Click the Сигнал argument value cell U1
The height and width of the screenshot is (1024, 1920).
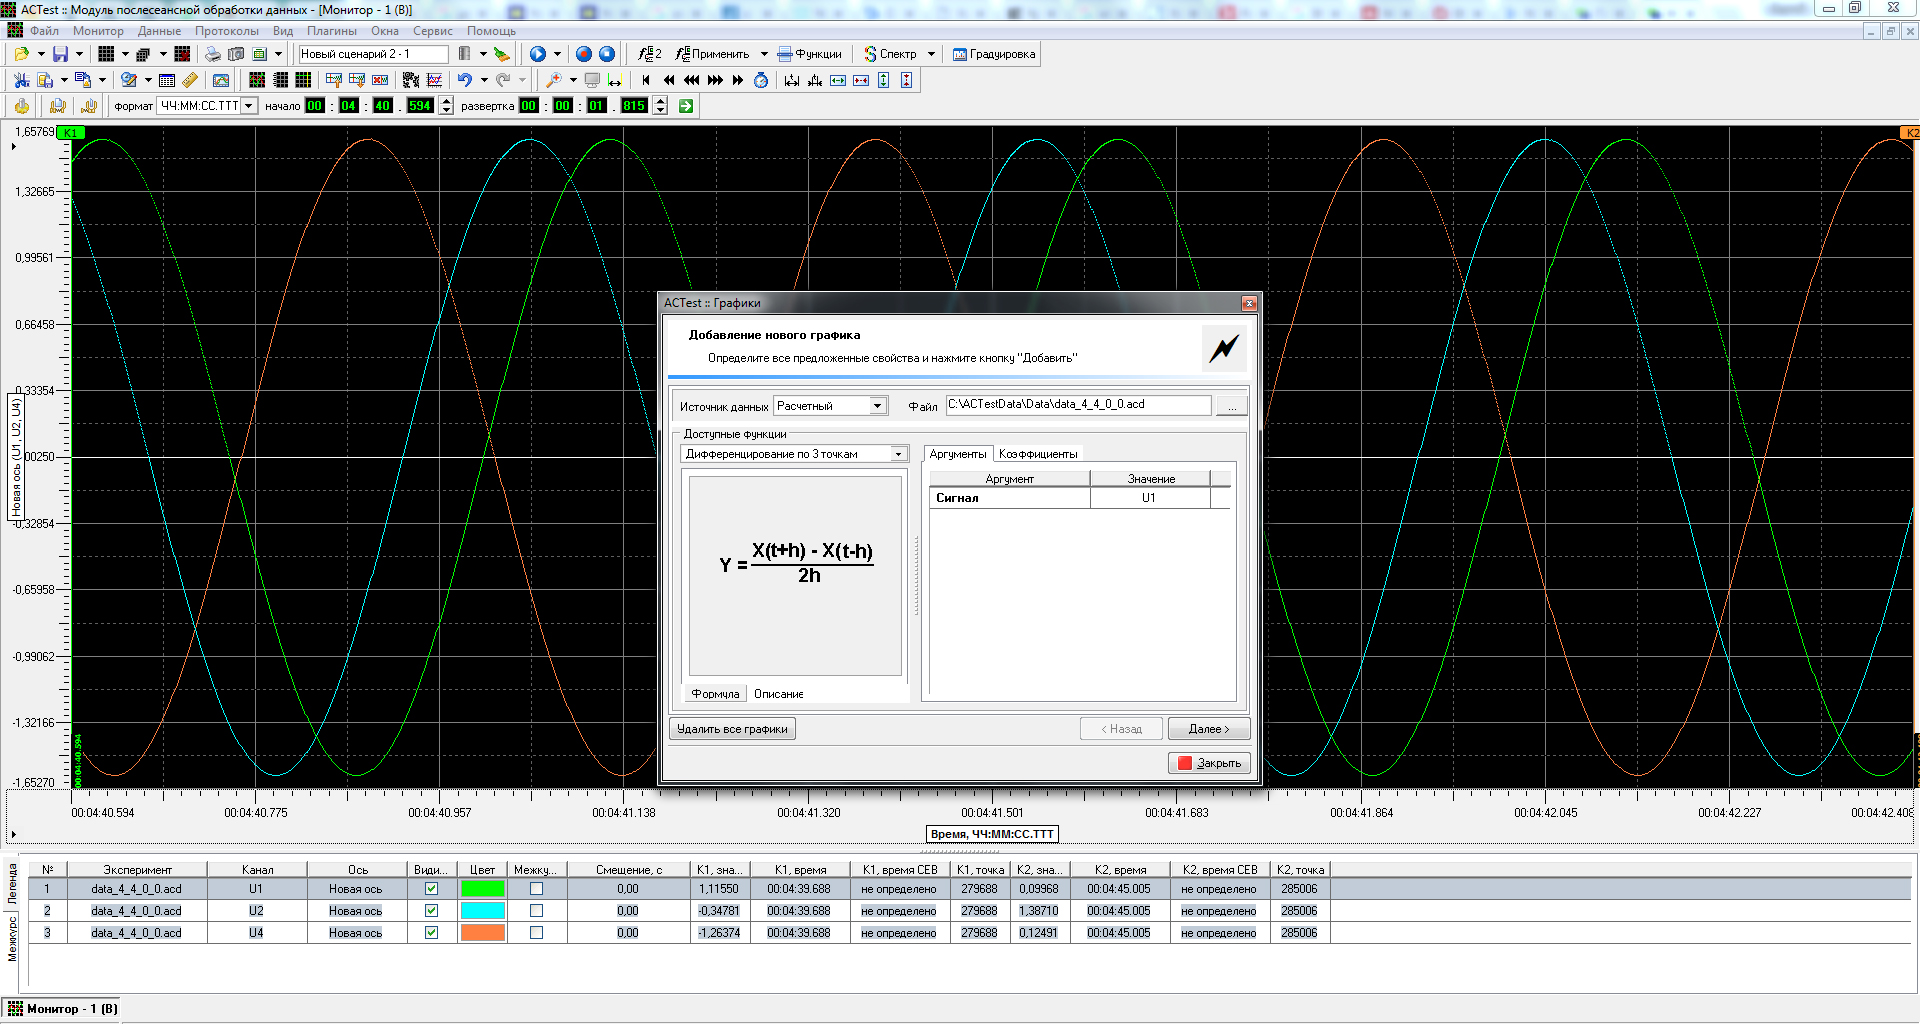1149,498
